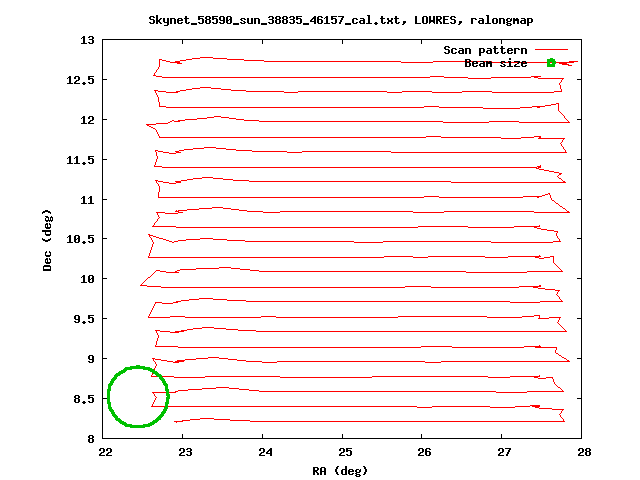This screenshot has height=480, width=640.
Task: Click the y-axis tick label 8
Action: [x=91, y=439]
